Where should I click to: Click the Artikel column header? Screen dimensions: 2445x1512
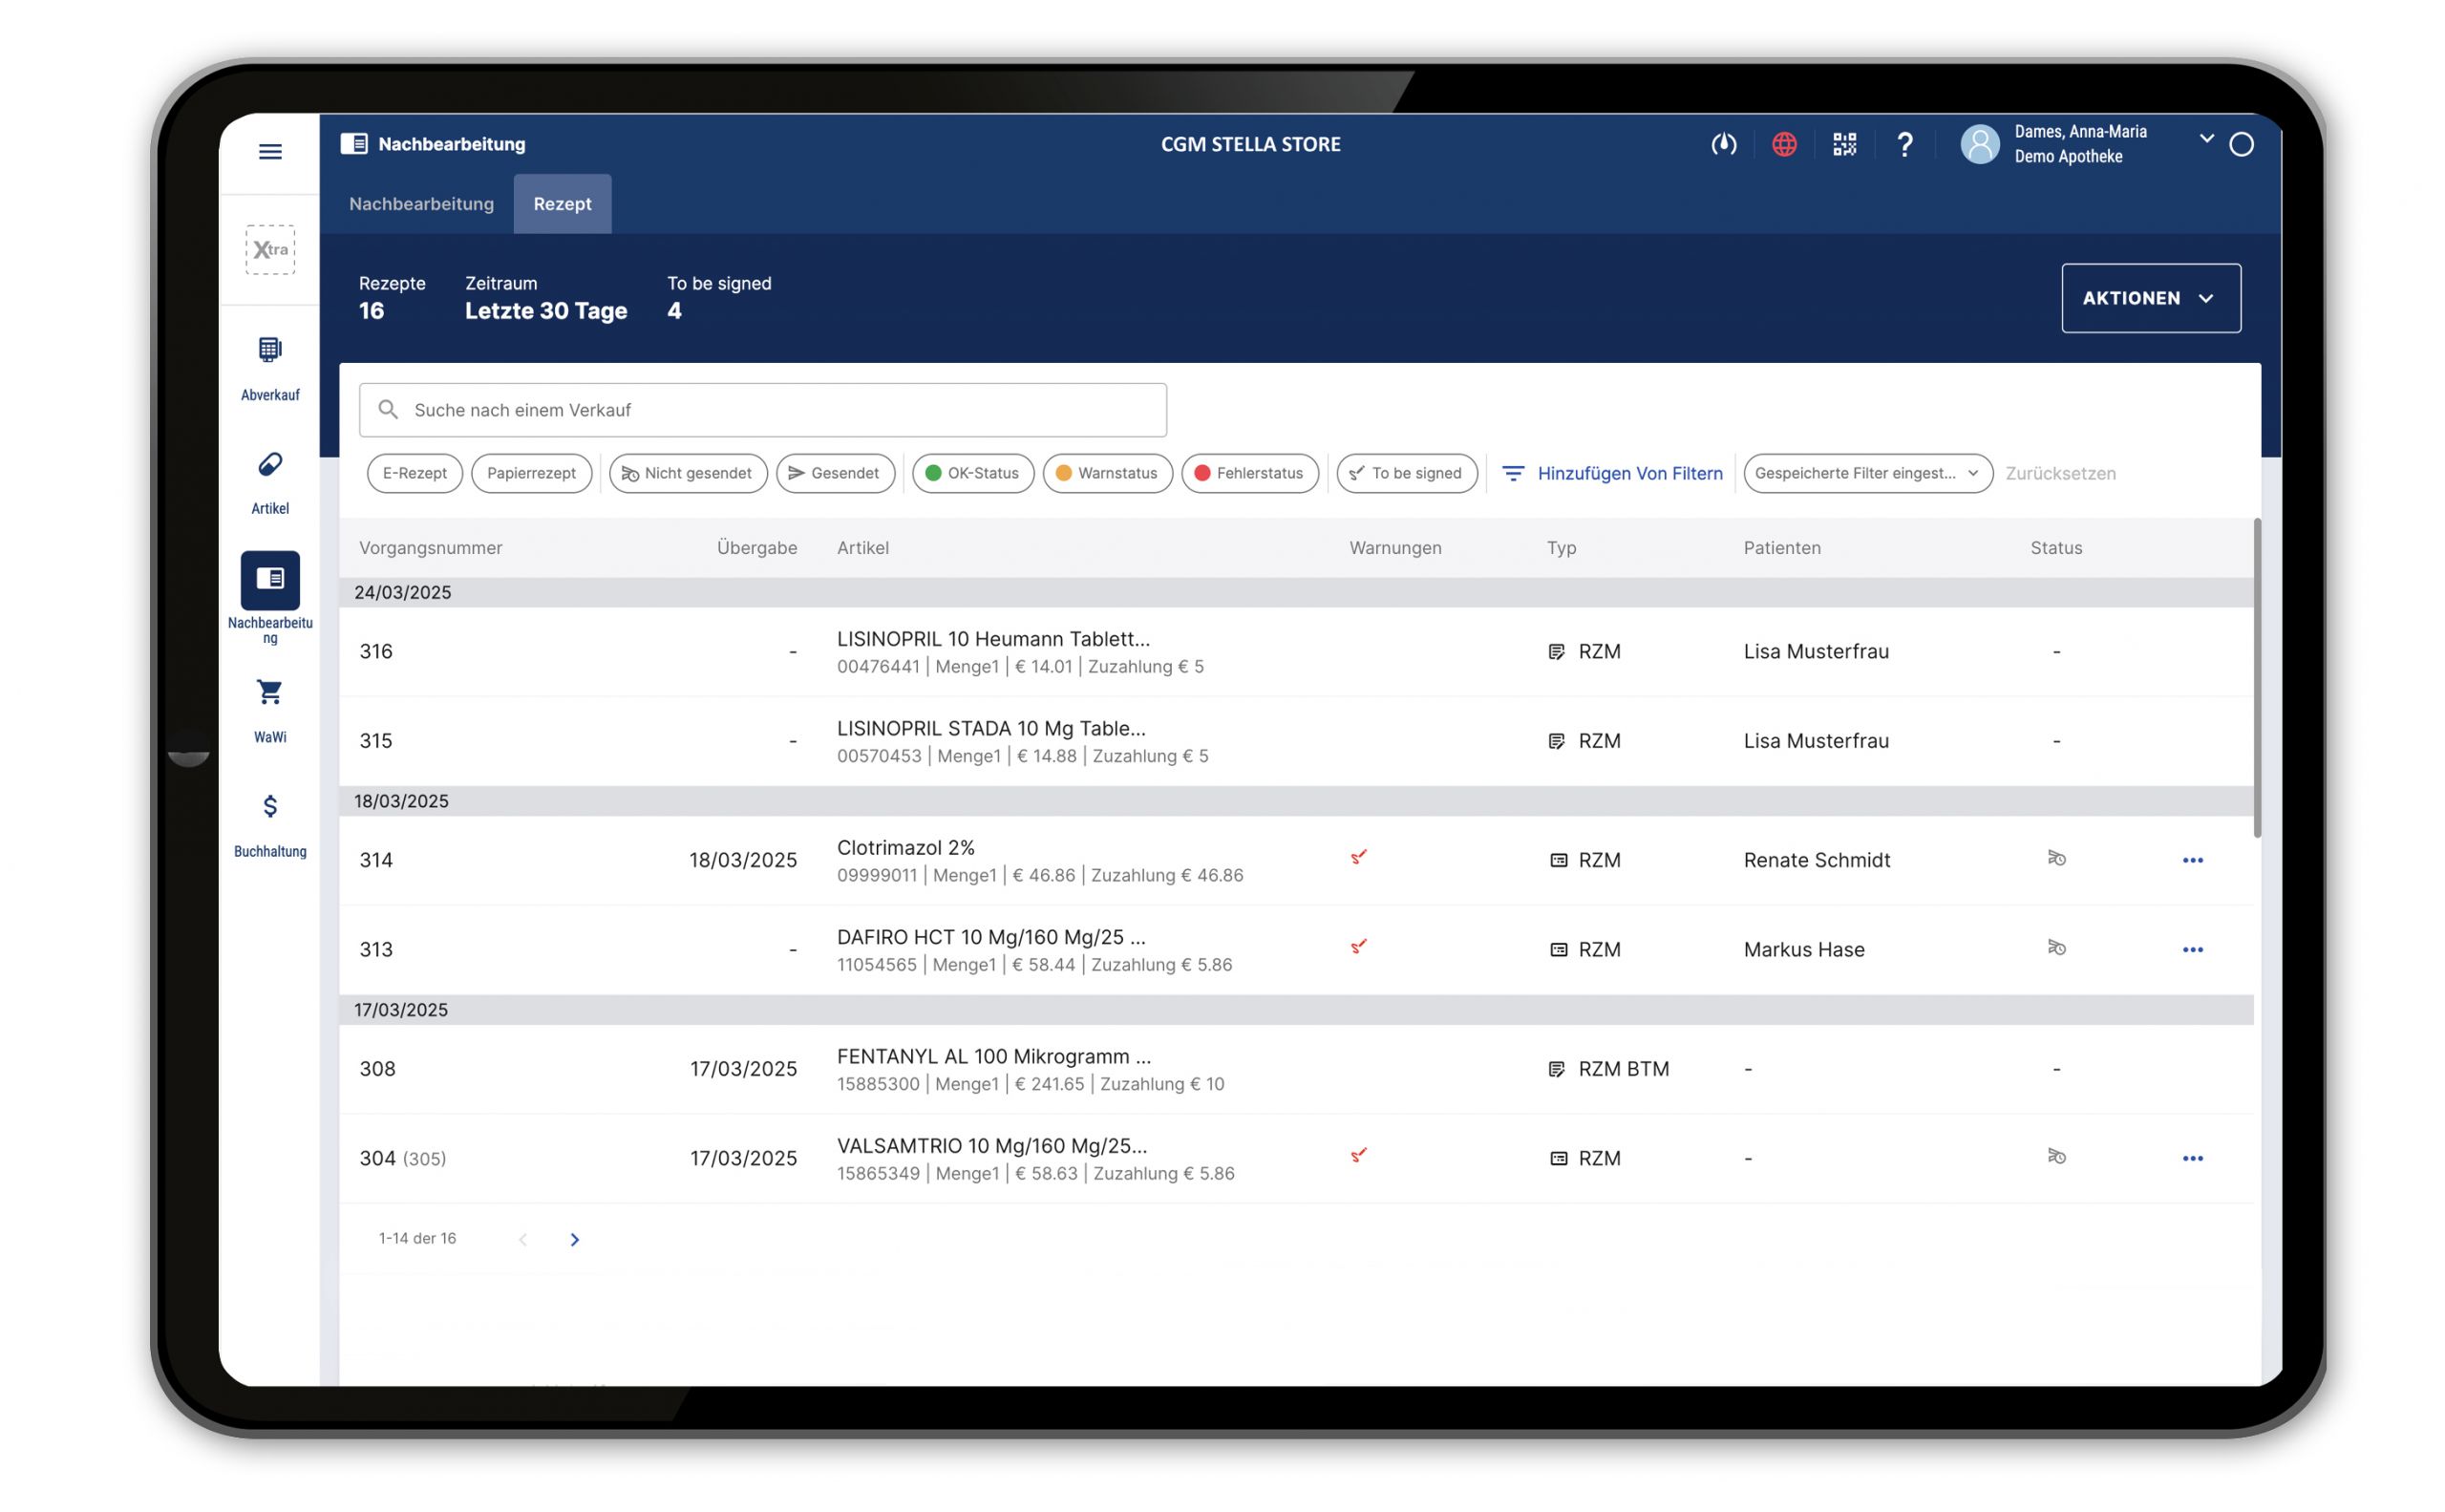tap(862, 548)
